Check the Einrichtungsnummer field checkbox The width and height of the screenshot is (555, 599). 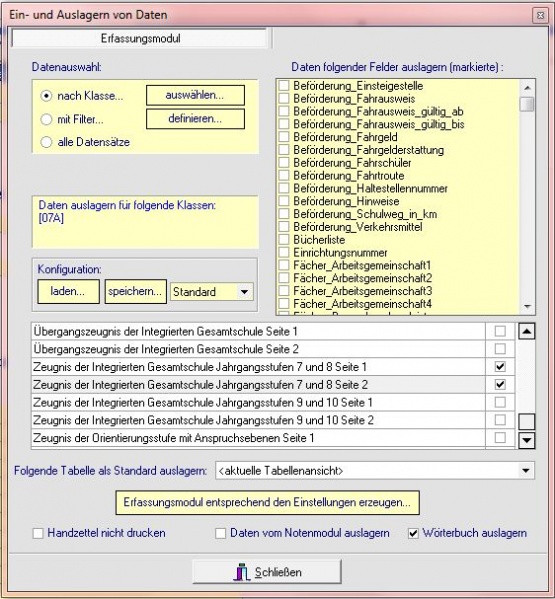coord(284,253)
